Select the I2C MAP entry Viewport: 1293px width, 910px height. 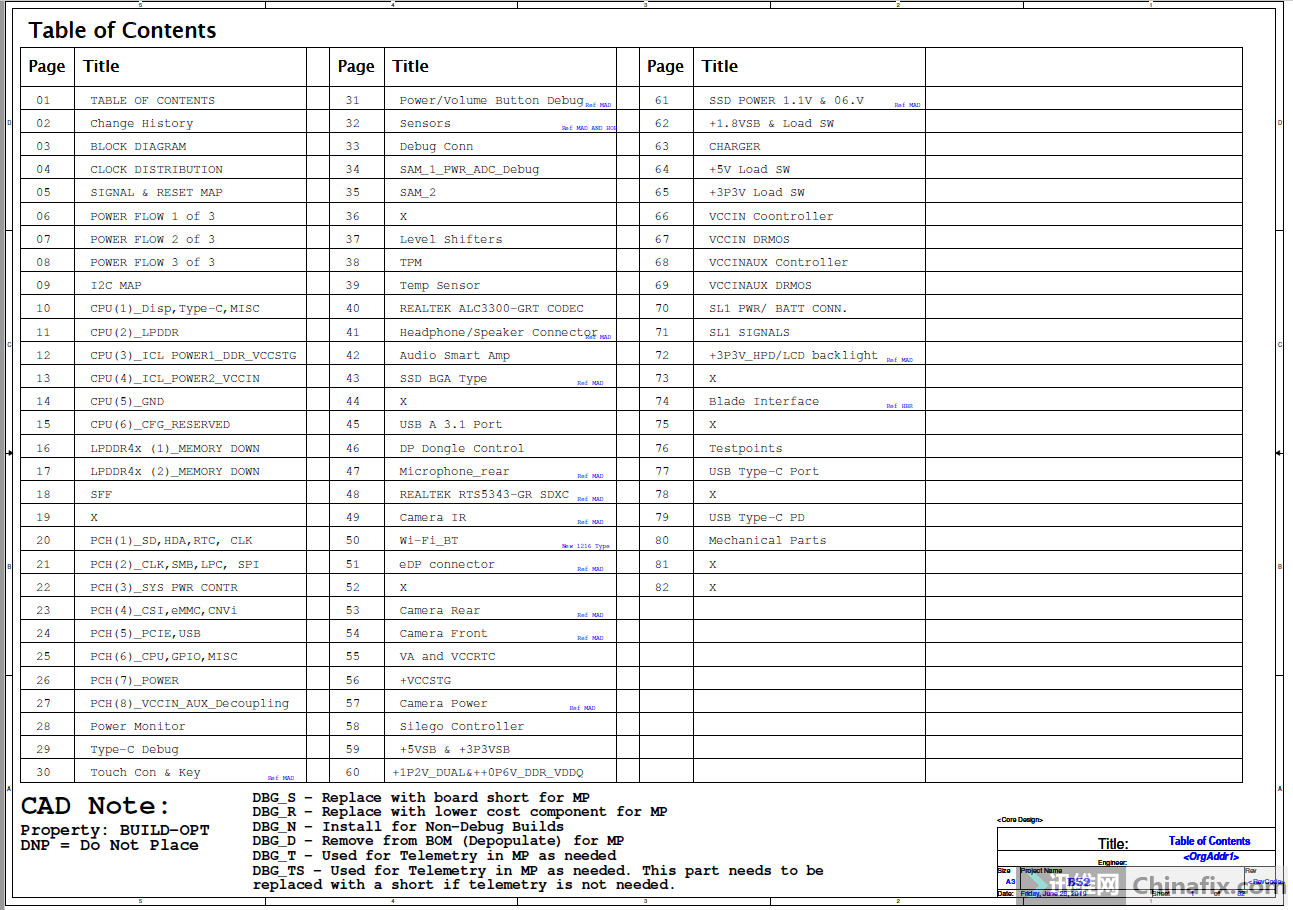click(114, 285)
